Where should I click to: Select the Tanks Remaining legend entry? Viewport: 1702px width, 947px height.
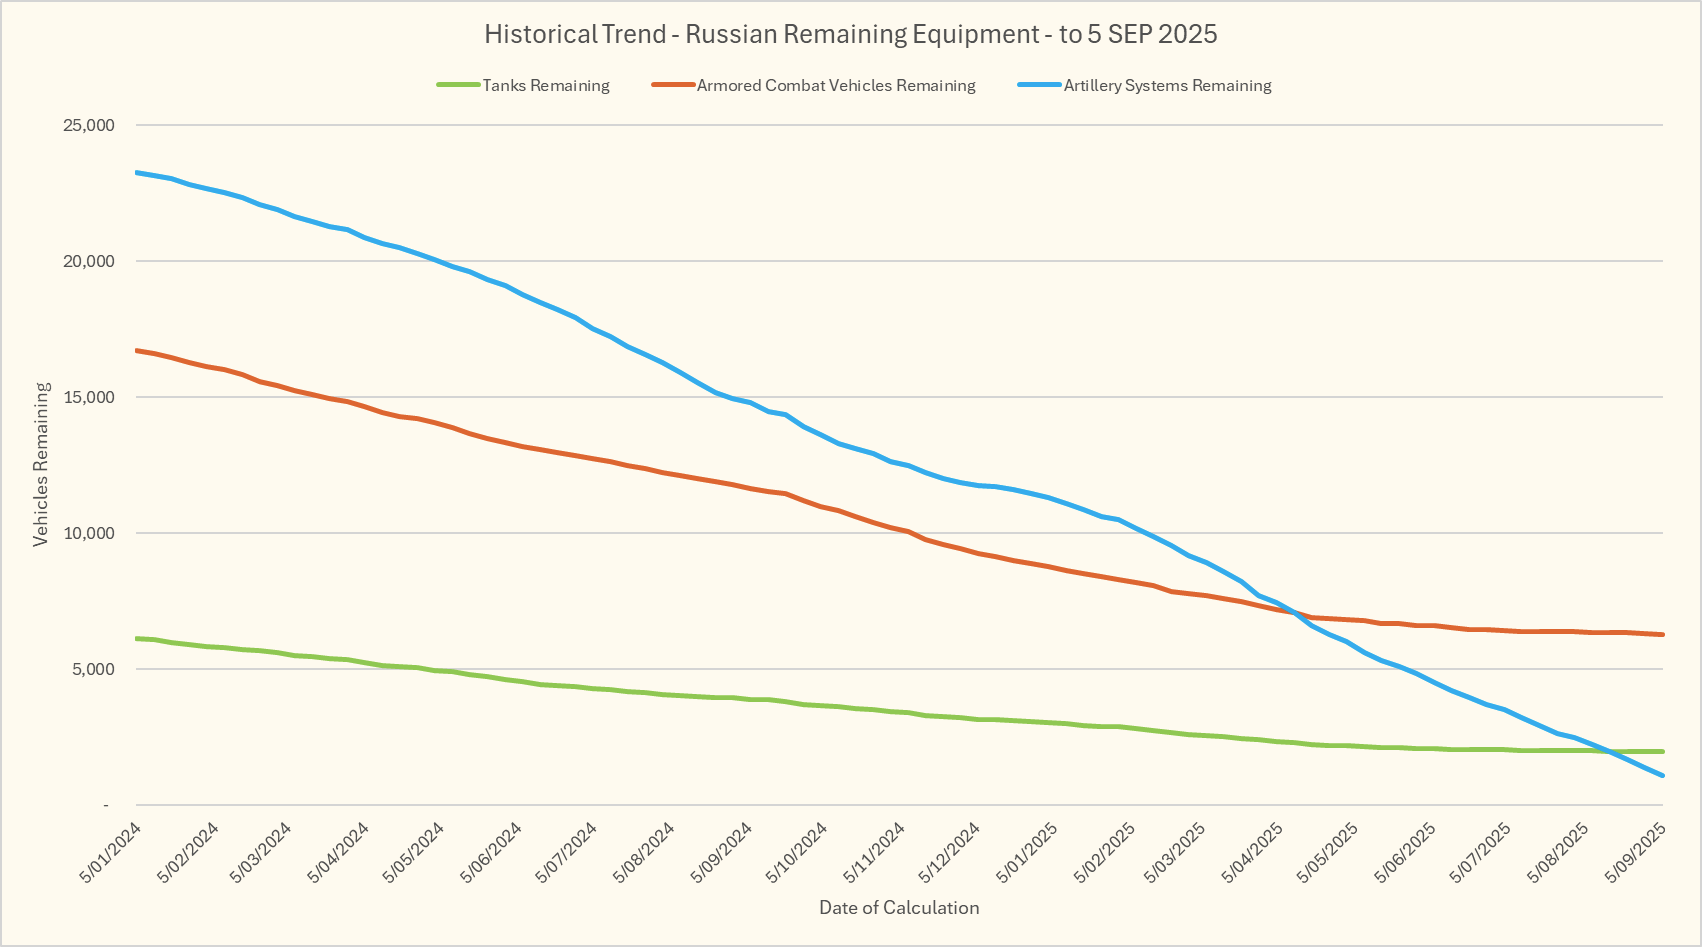pos(545,86)
